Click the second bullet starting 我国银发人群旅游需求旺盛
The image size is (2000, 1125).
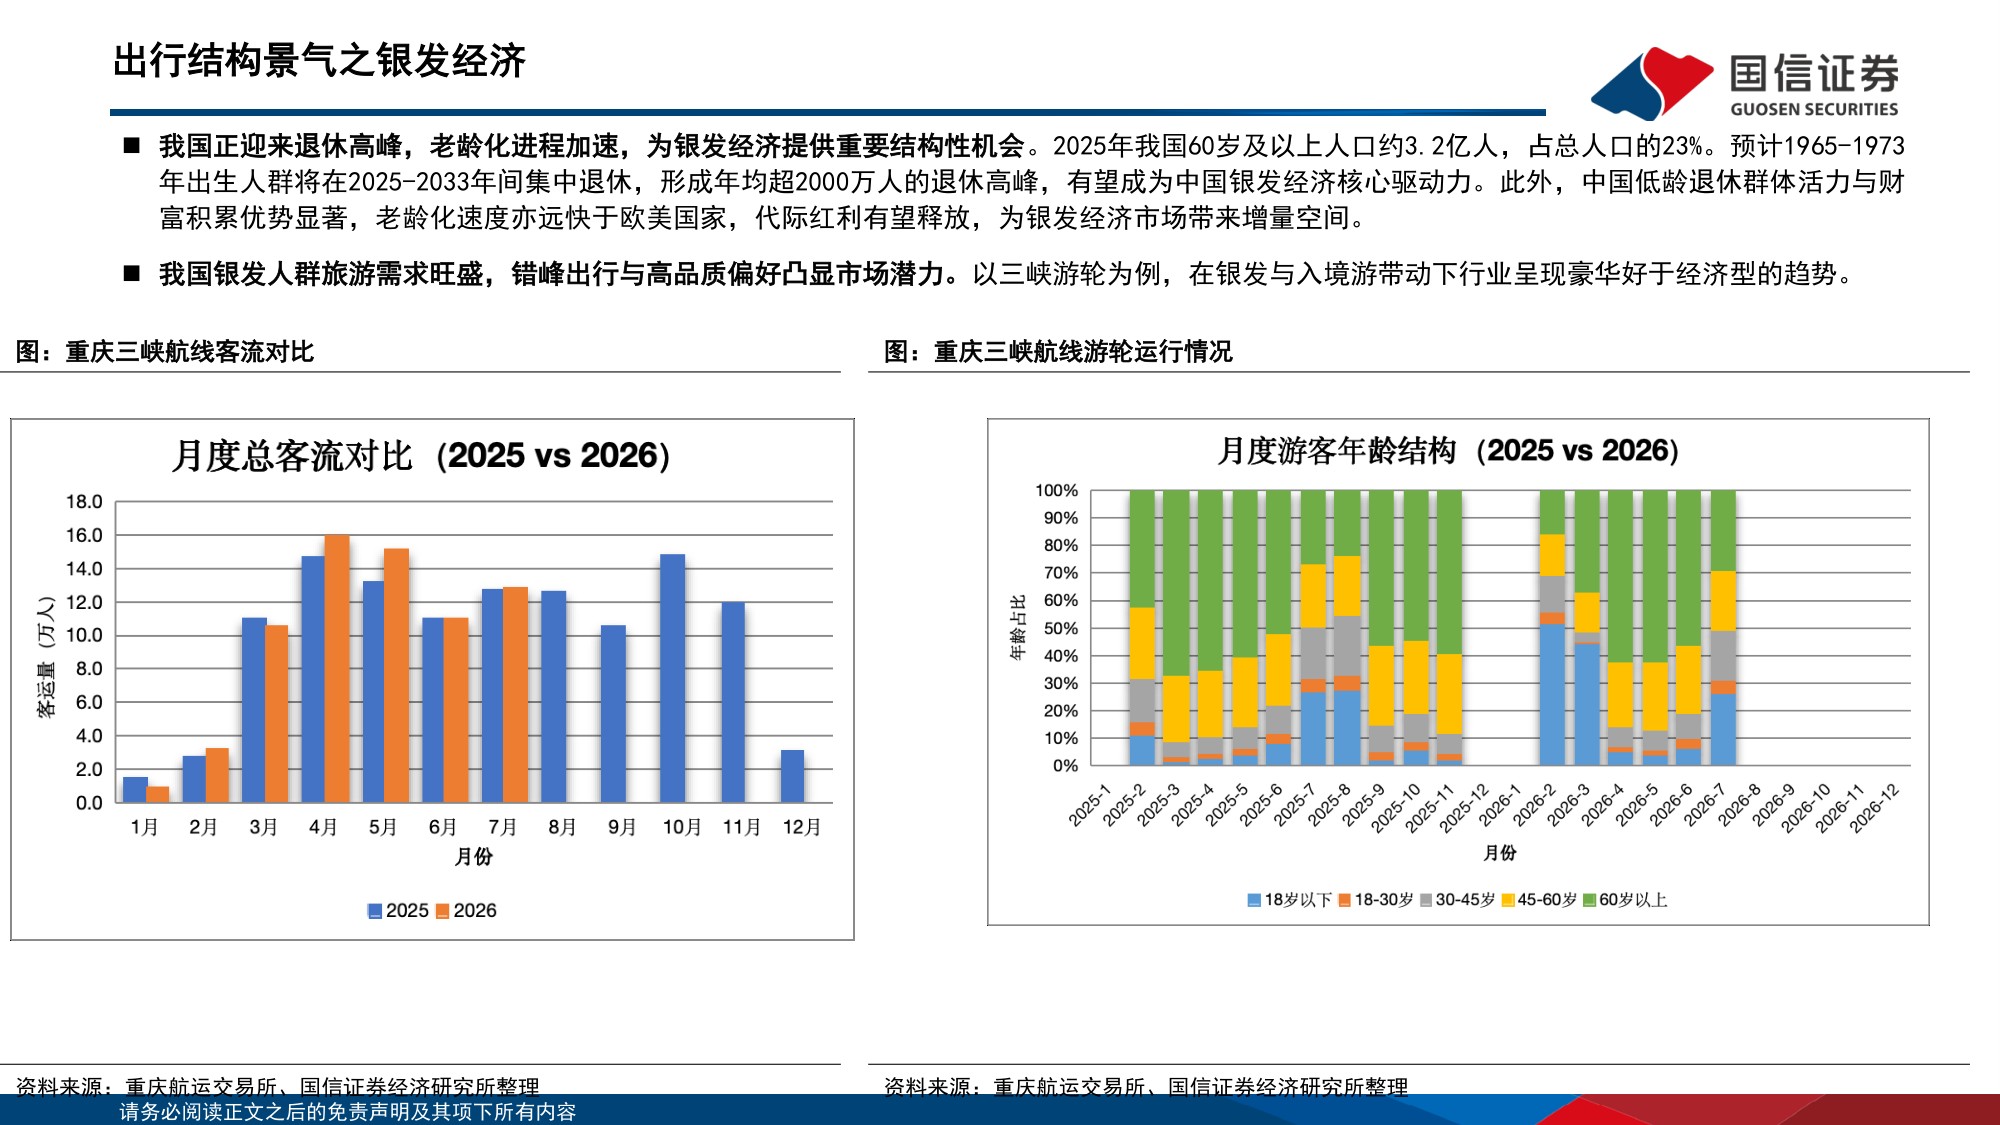(x=1008, y=274)
